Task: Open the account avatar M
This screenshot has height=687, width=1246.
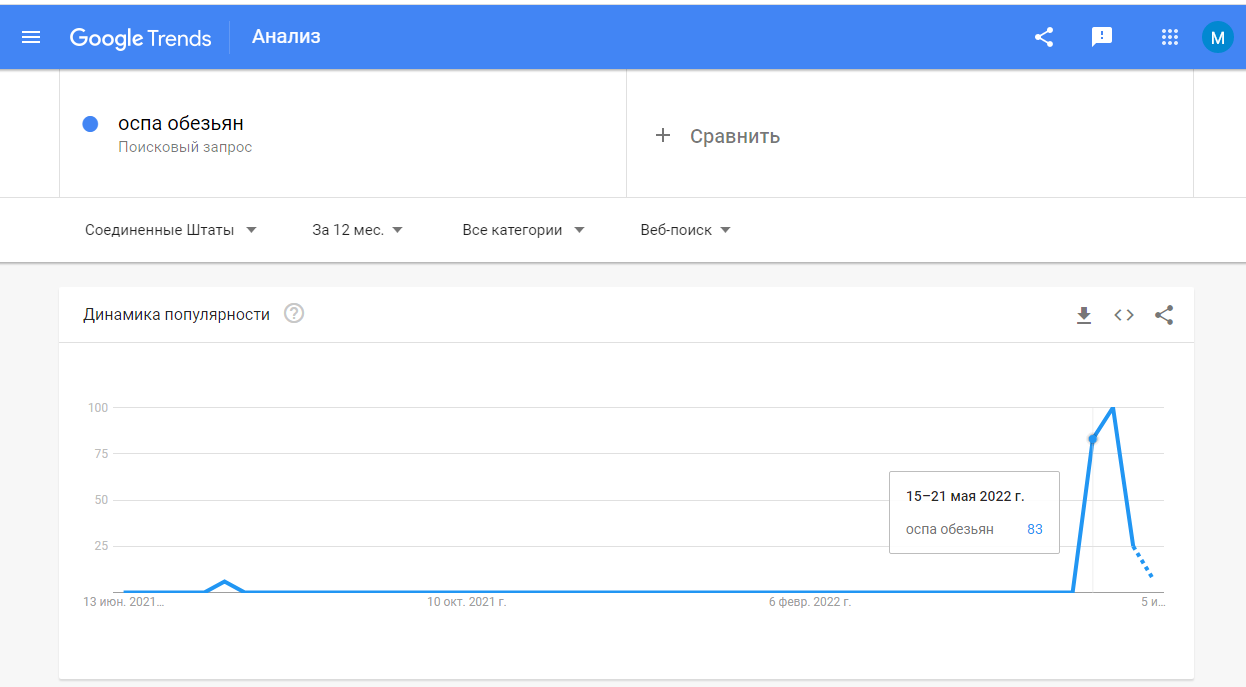Action: pyautogui.click(x=1217, y=38)
